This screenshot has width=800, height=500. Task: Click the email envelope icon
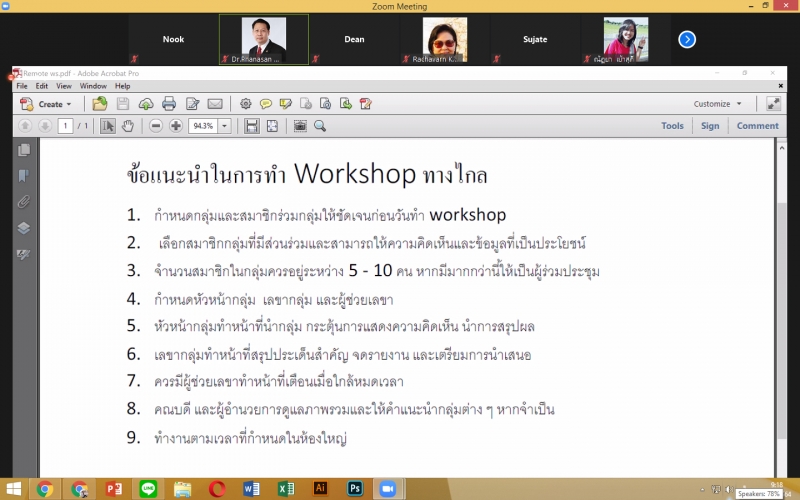pyautogui.click(x=215, y=103)
